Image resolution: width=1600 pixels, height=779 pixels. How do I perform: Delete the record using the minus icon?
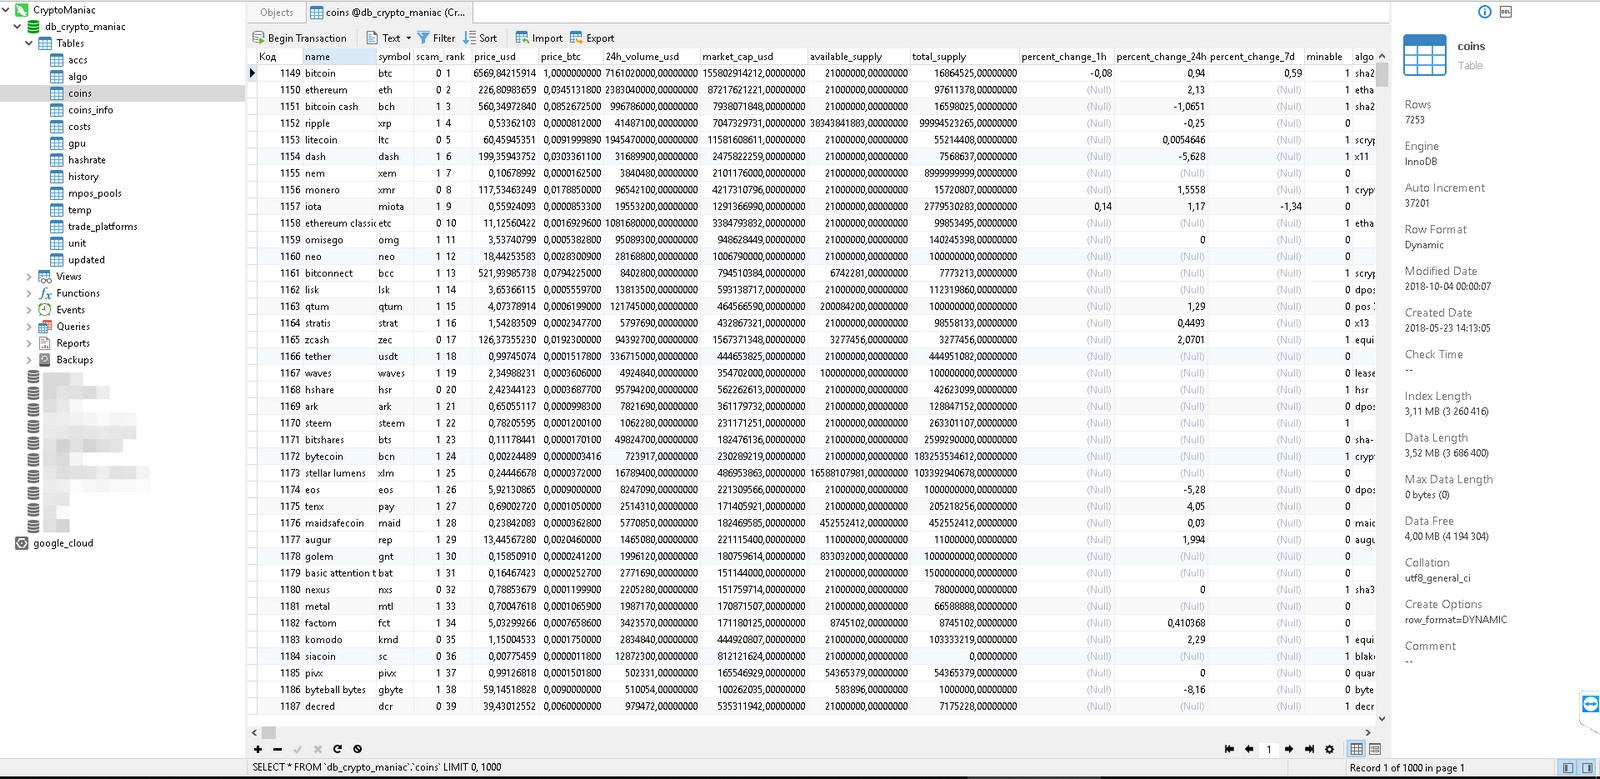[x=277, y=749]
